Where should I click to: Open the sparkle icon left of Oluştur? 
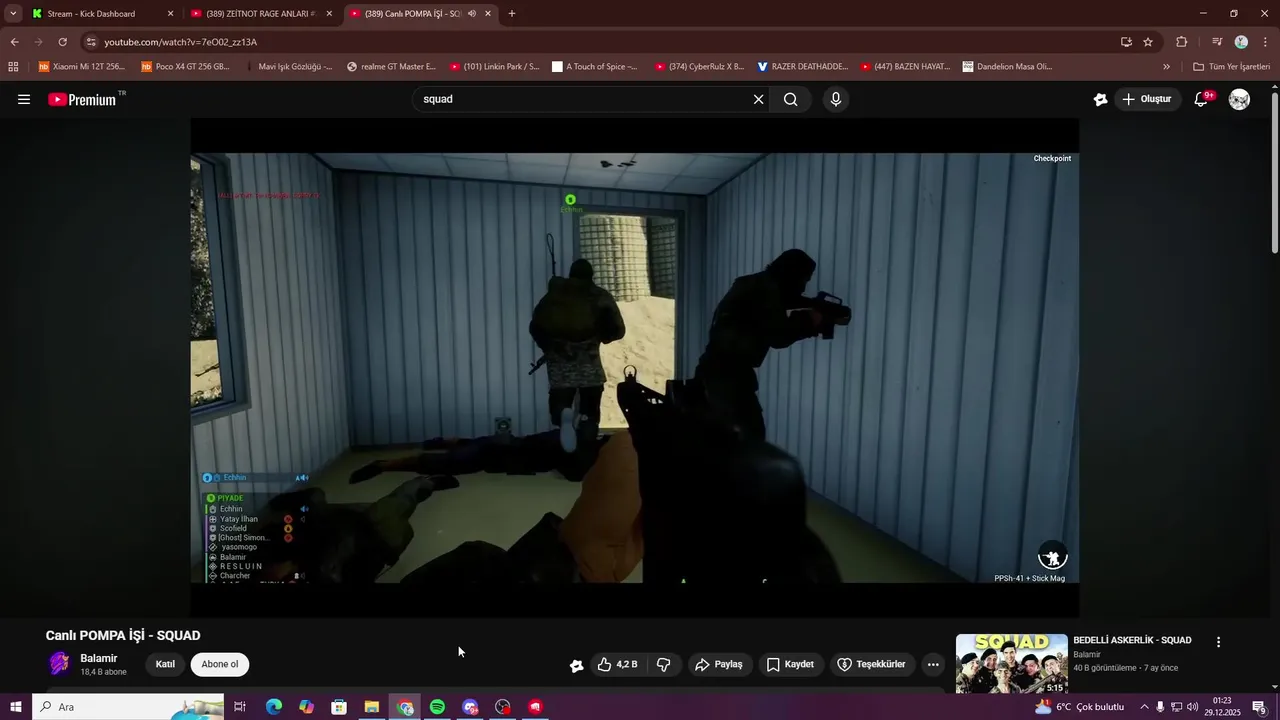(x=1100, y=99)
